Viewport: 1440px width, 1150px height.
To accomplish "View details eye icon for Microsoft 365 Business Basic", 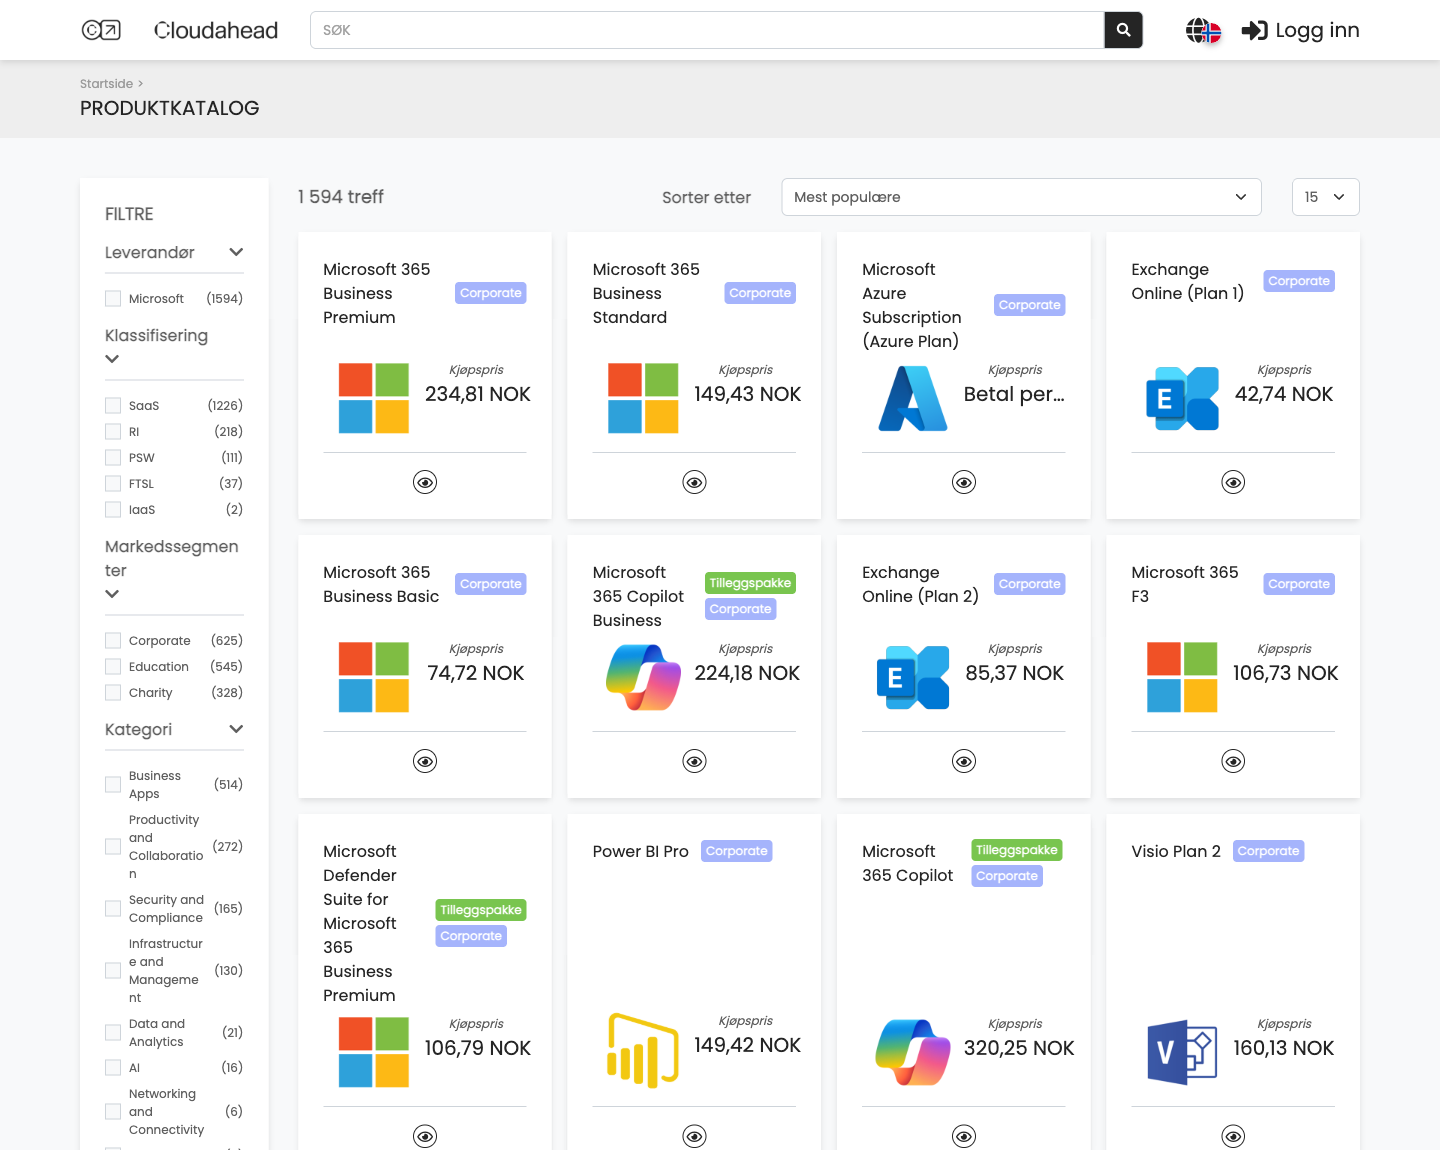I will tap(425, 761).
